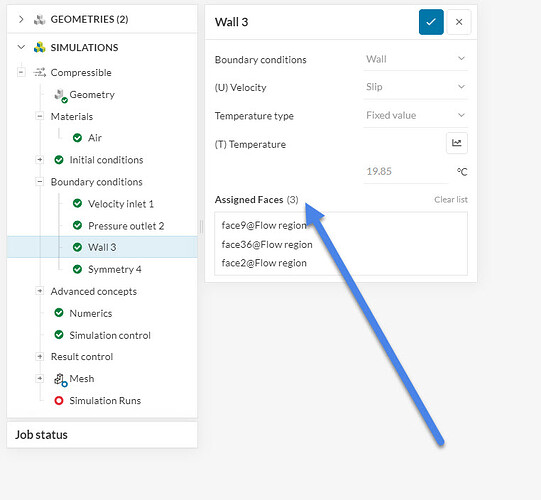
Task: Select Velocity inlet 1 boundary condition
Action: pos(120,204)
